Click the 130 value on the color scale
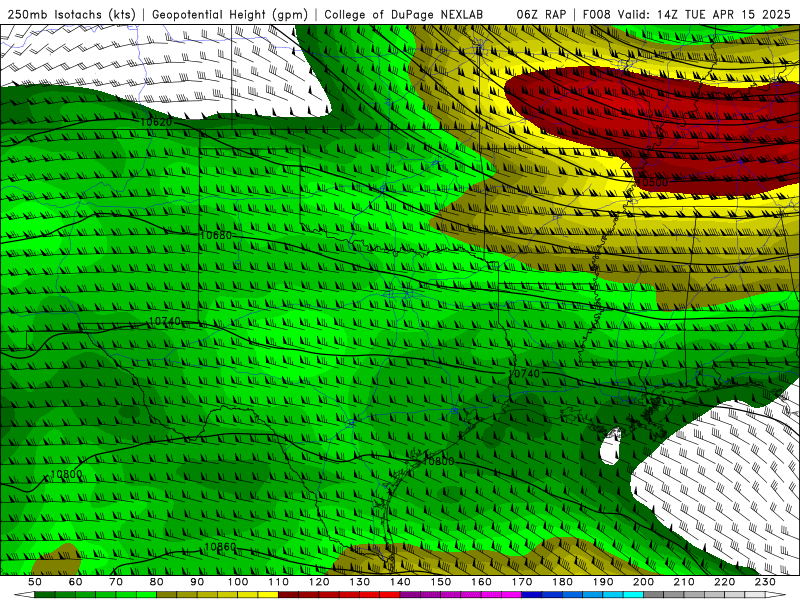Screen dimensions: 800x600 pos(360,582)
